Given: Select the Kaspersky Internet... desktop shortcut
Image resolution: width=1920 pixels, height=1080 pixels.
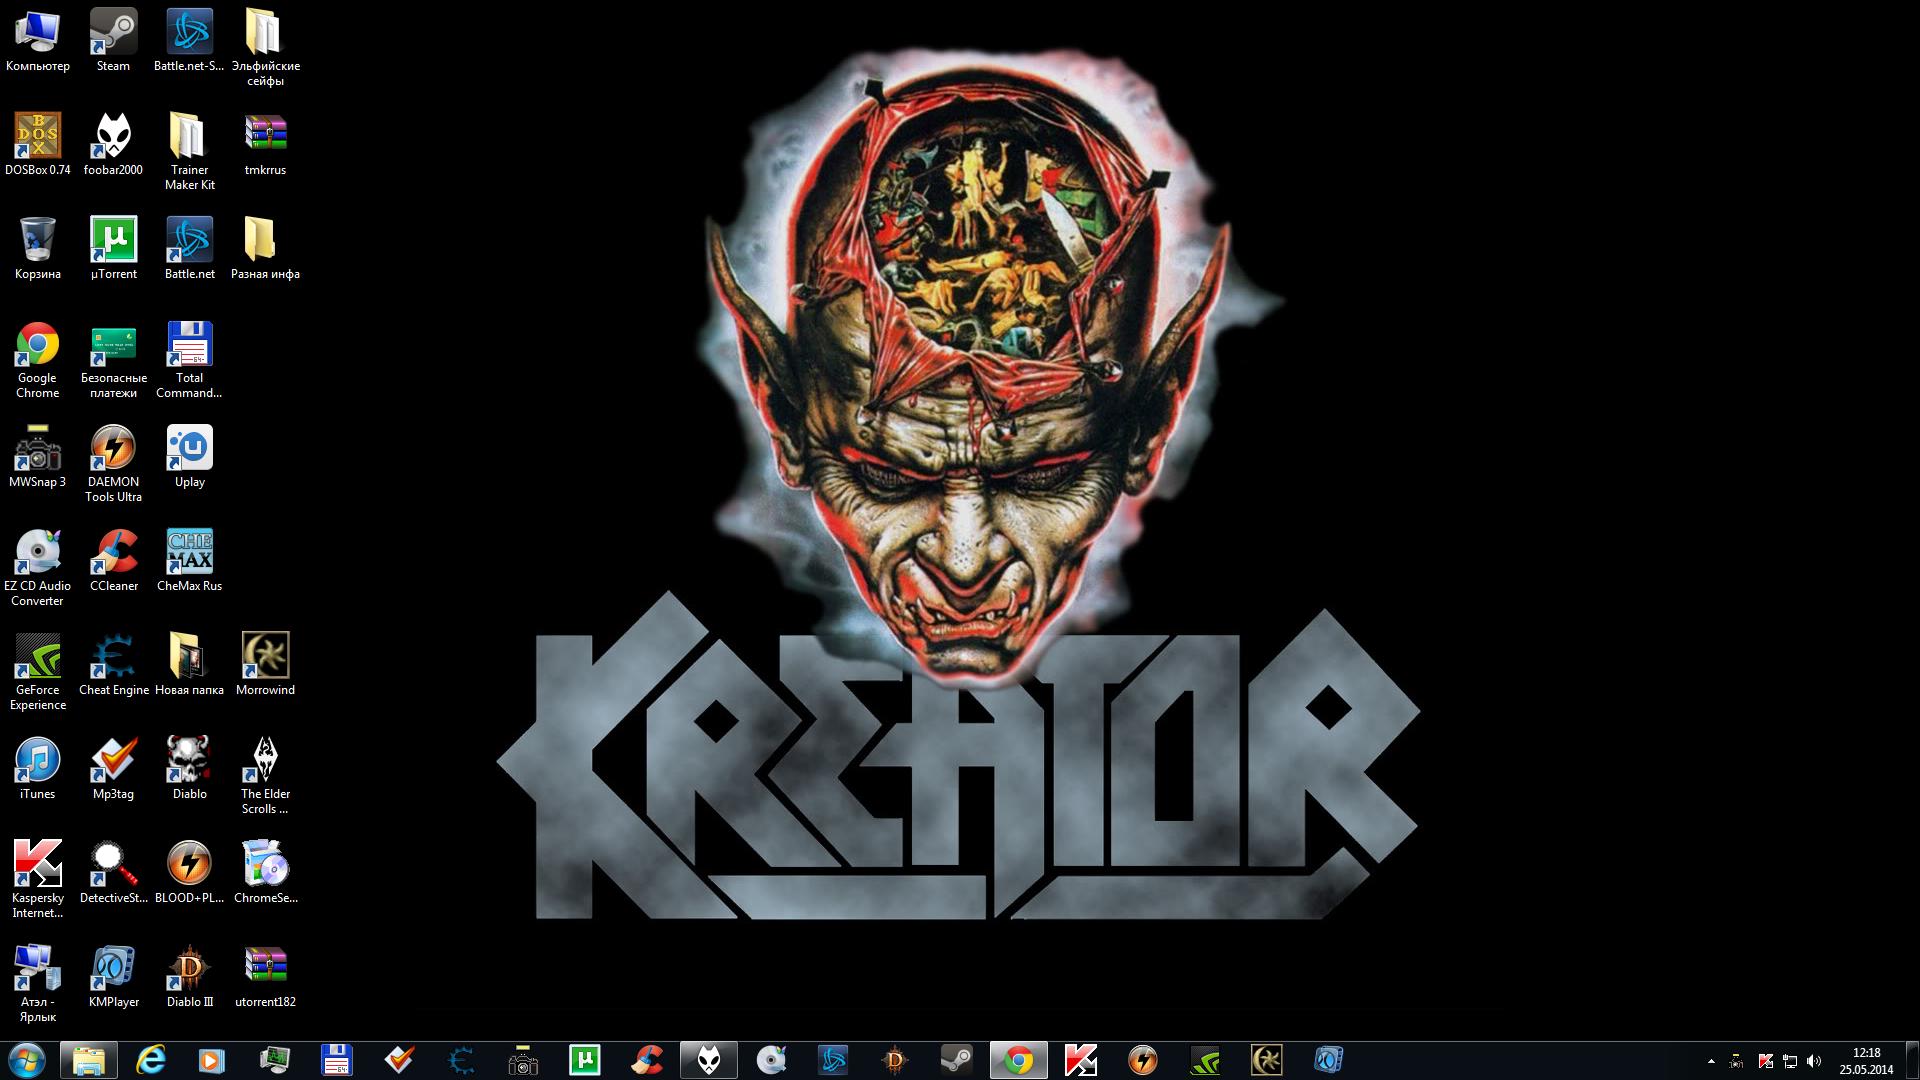Looking at the screenshot, I should coord(38,881).
